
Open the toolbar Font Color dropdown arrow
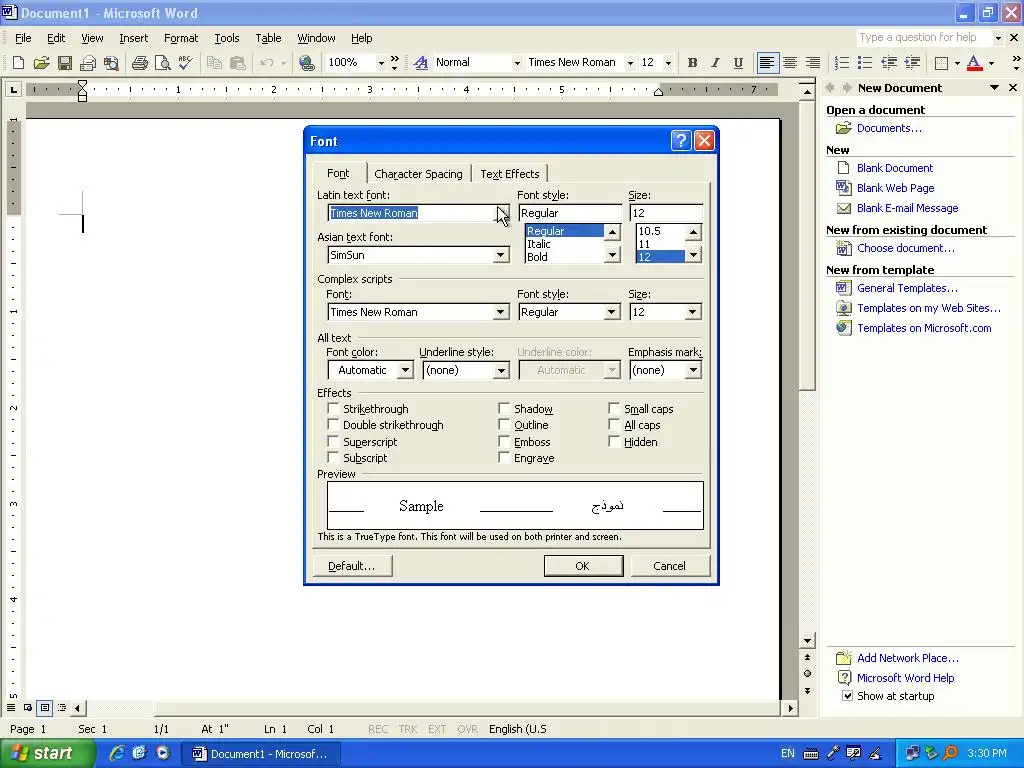click(991, 63)
